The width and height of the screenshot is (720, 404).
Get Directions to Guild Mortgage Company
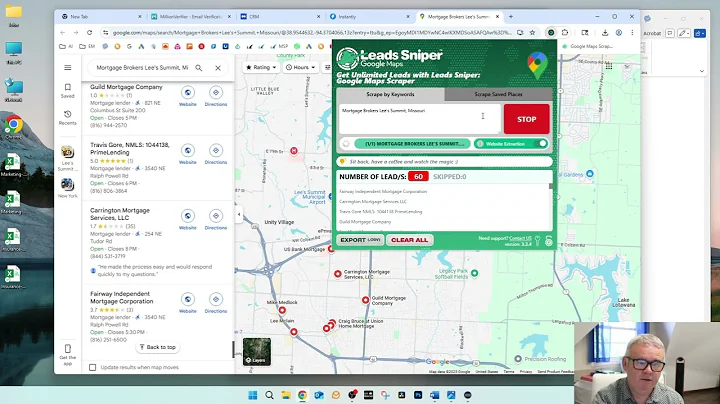(215, 96)
